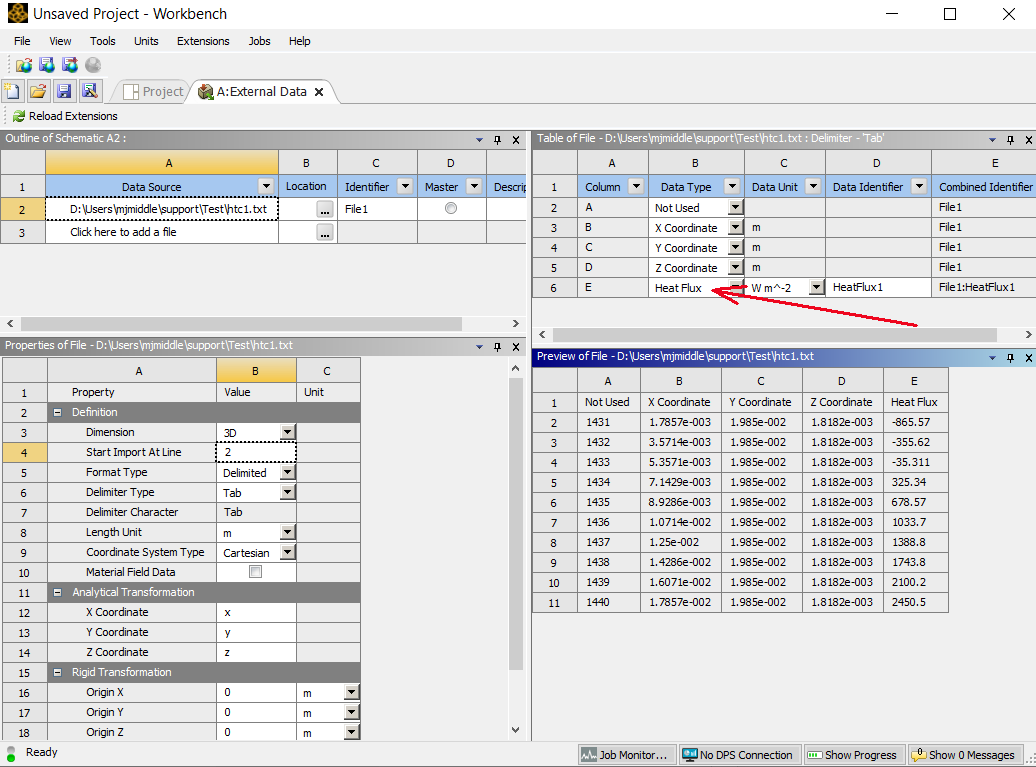Image resolution: width=1036 pixels, height=767 pixels.
Task: Open the Preview of File panel options arrow
Action: click(x=992, y=358)
